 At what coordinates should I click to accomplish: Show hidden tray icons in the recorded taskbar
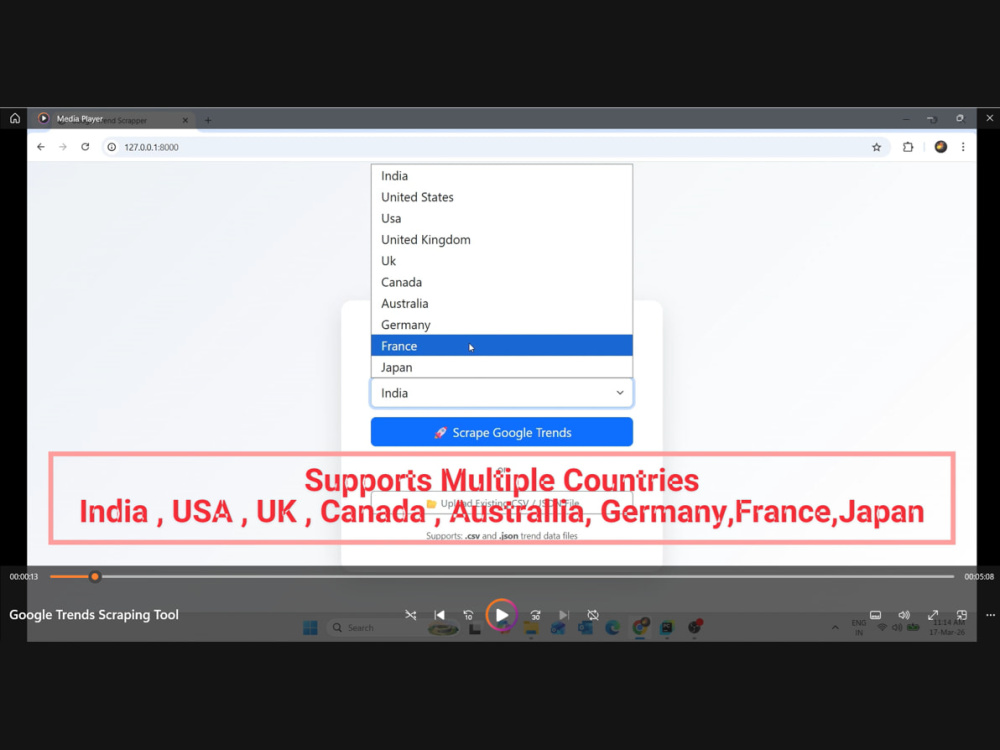(835, 628)
